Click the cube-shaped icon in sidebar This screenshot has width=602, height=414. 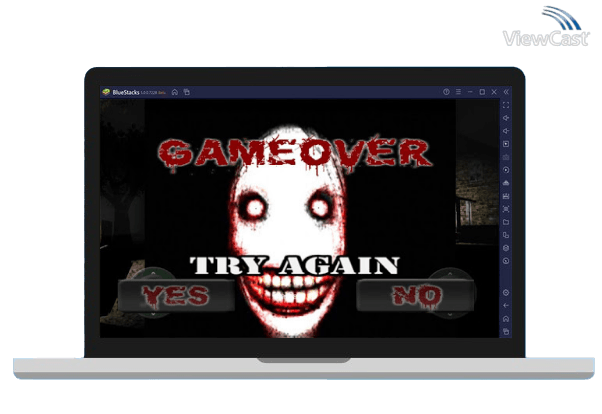point(506,248)
